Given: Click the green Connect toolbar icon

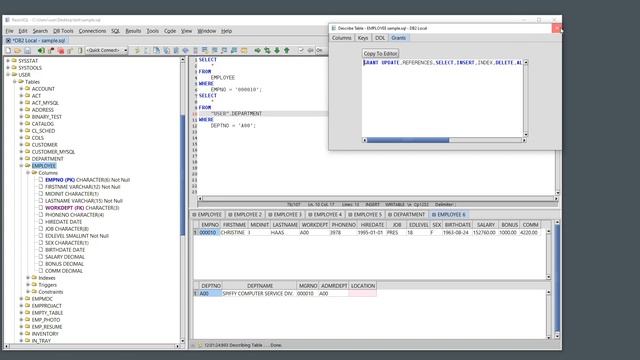Looking at the screenshot, I should 41,51.
